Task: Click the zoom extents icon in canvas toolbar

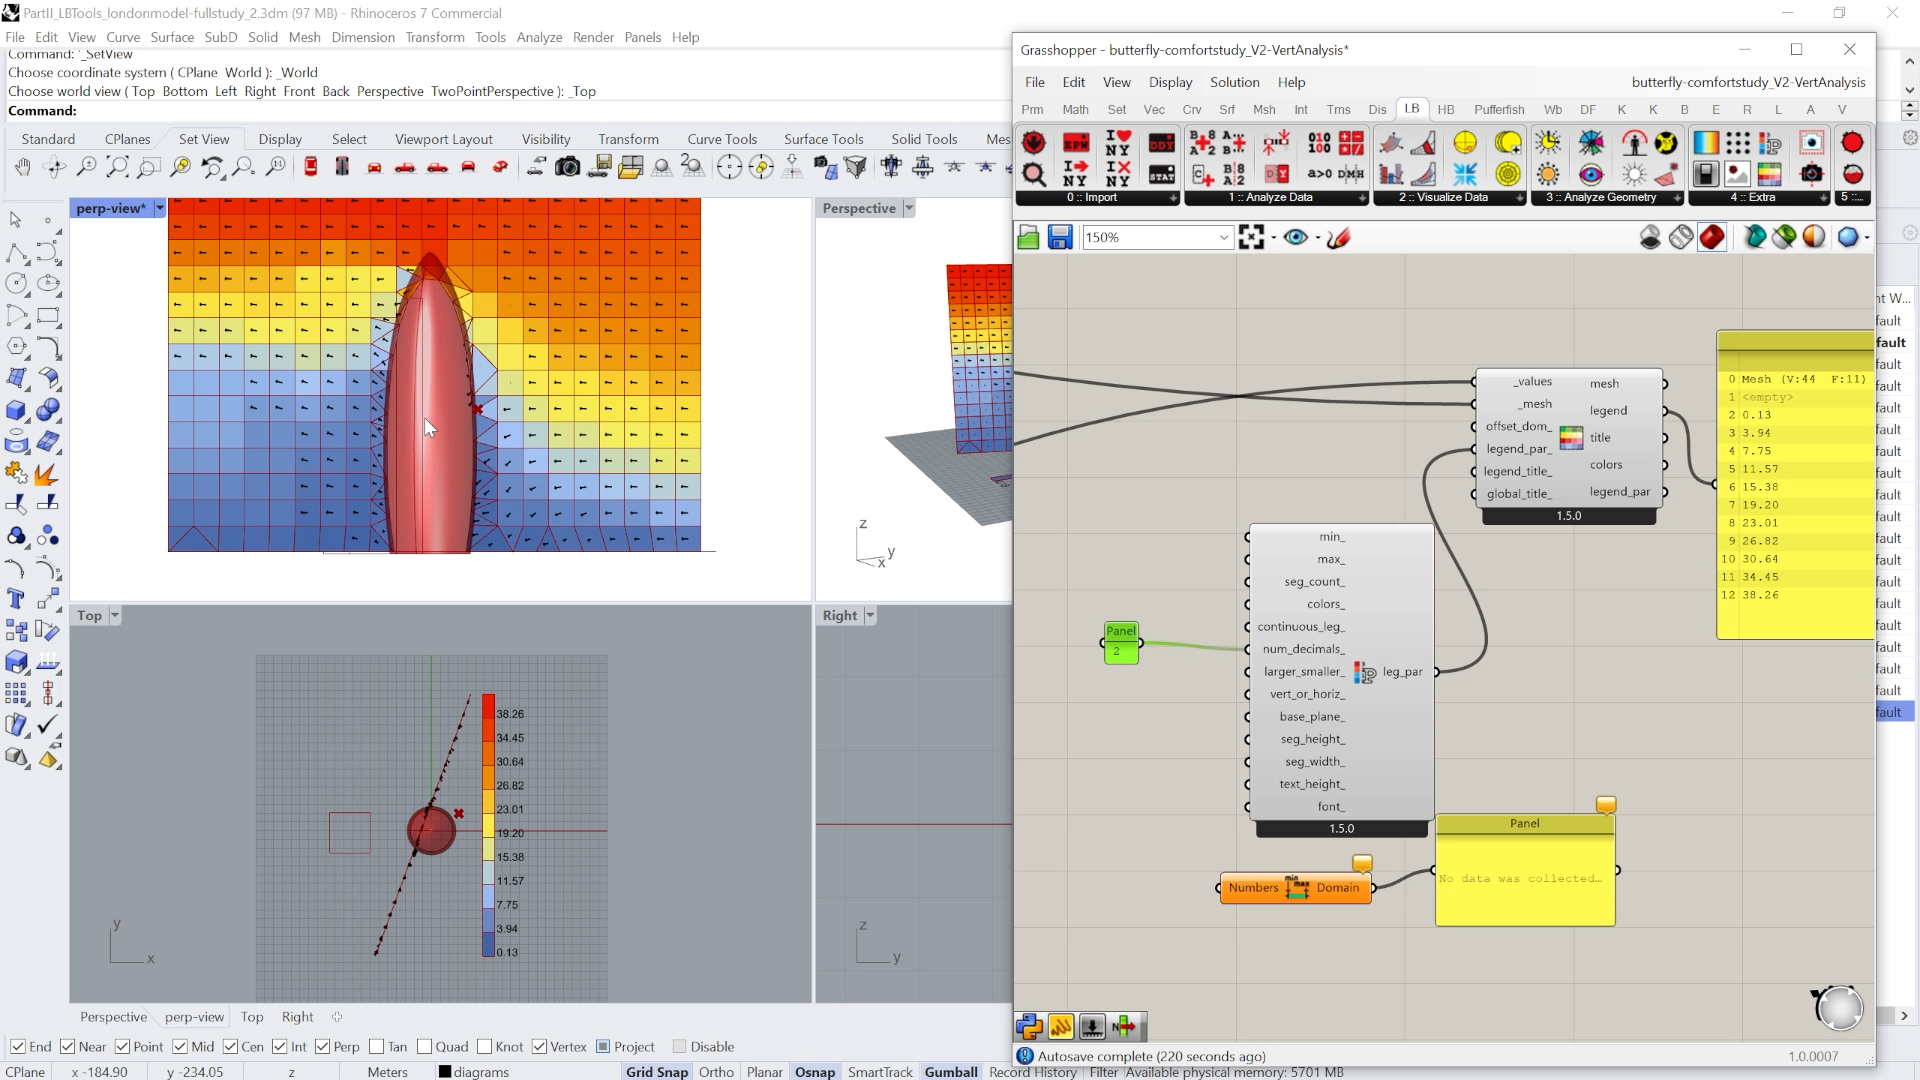Action: point(1251,237)
